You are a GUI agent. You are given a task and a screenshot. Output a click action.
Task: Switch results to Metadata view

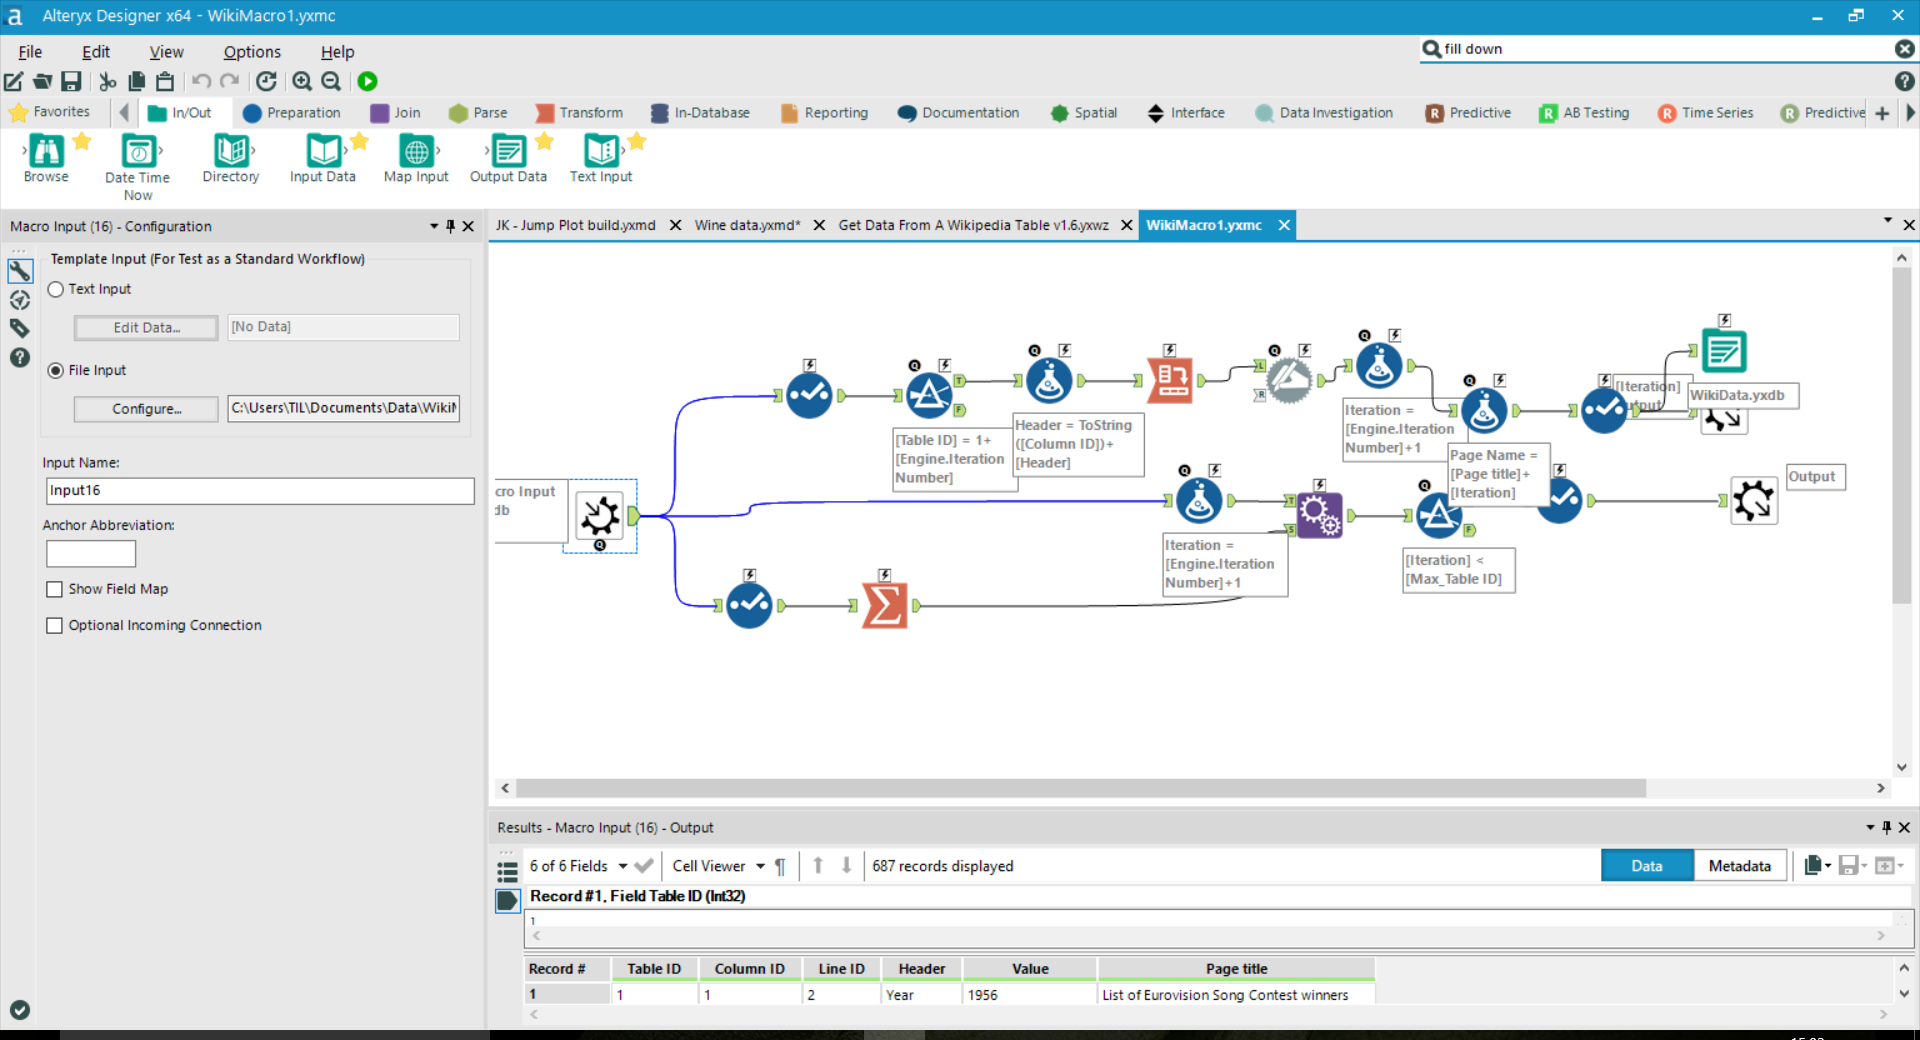point(1739,866)
